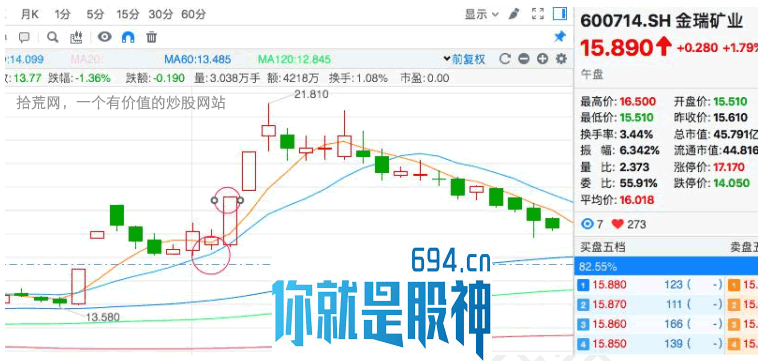764x361 pixels.
Task: Enter full screen chart mode
Action: click(537, 14)
